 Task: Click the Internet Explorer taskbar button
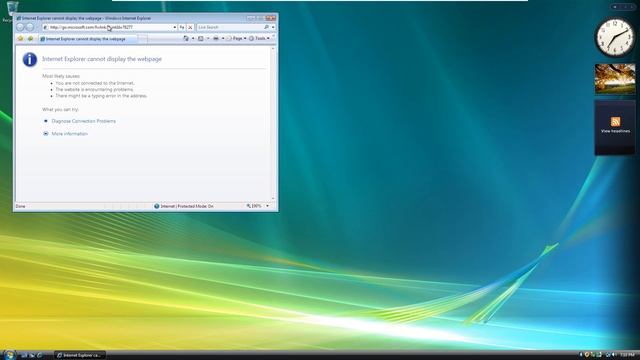[x=80, y=356]
